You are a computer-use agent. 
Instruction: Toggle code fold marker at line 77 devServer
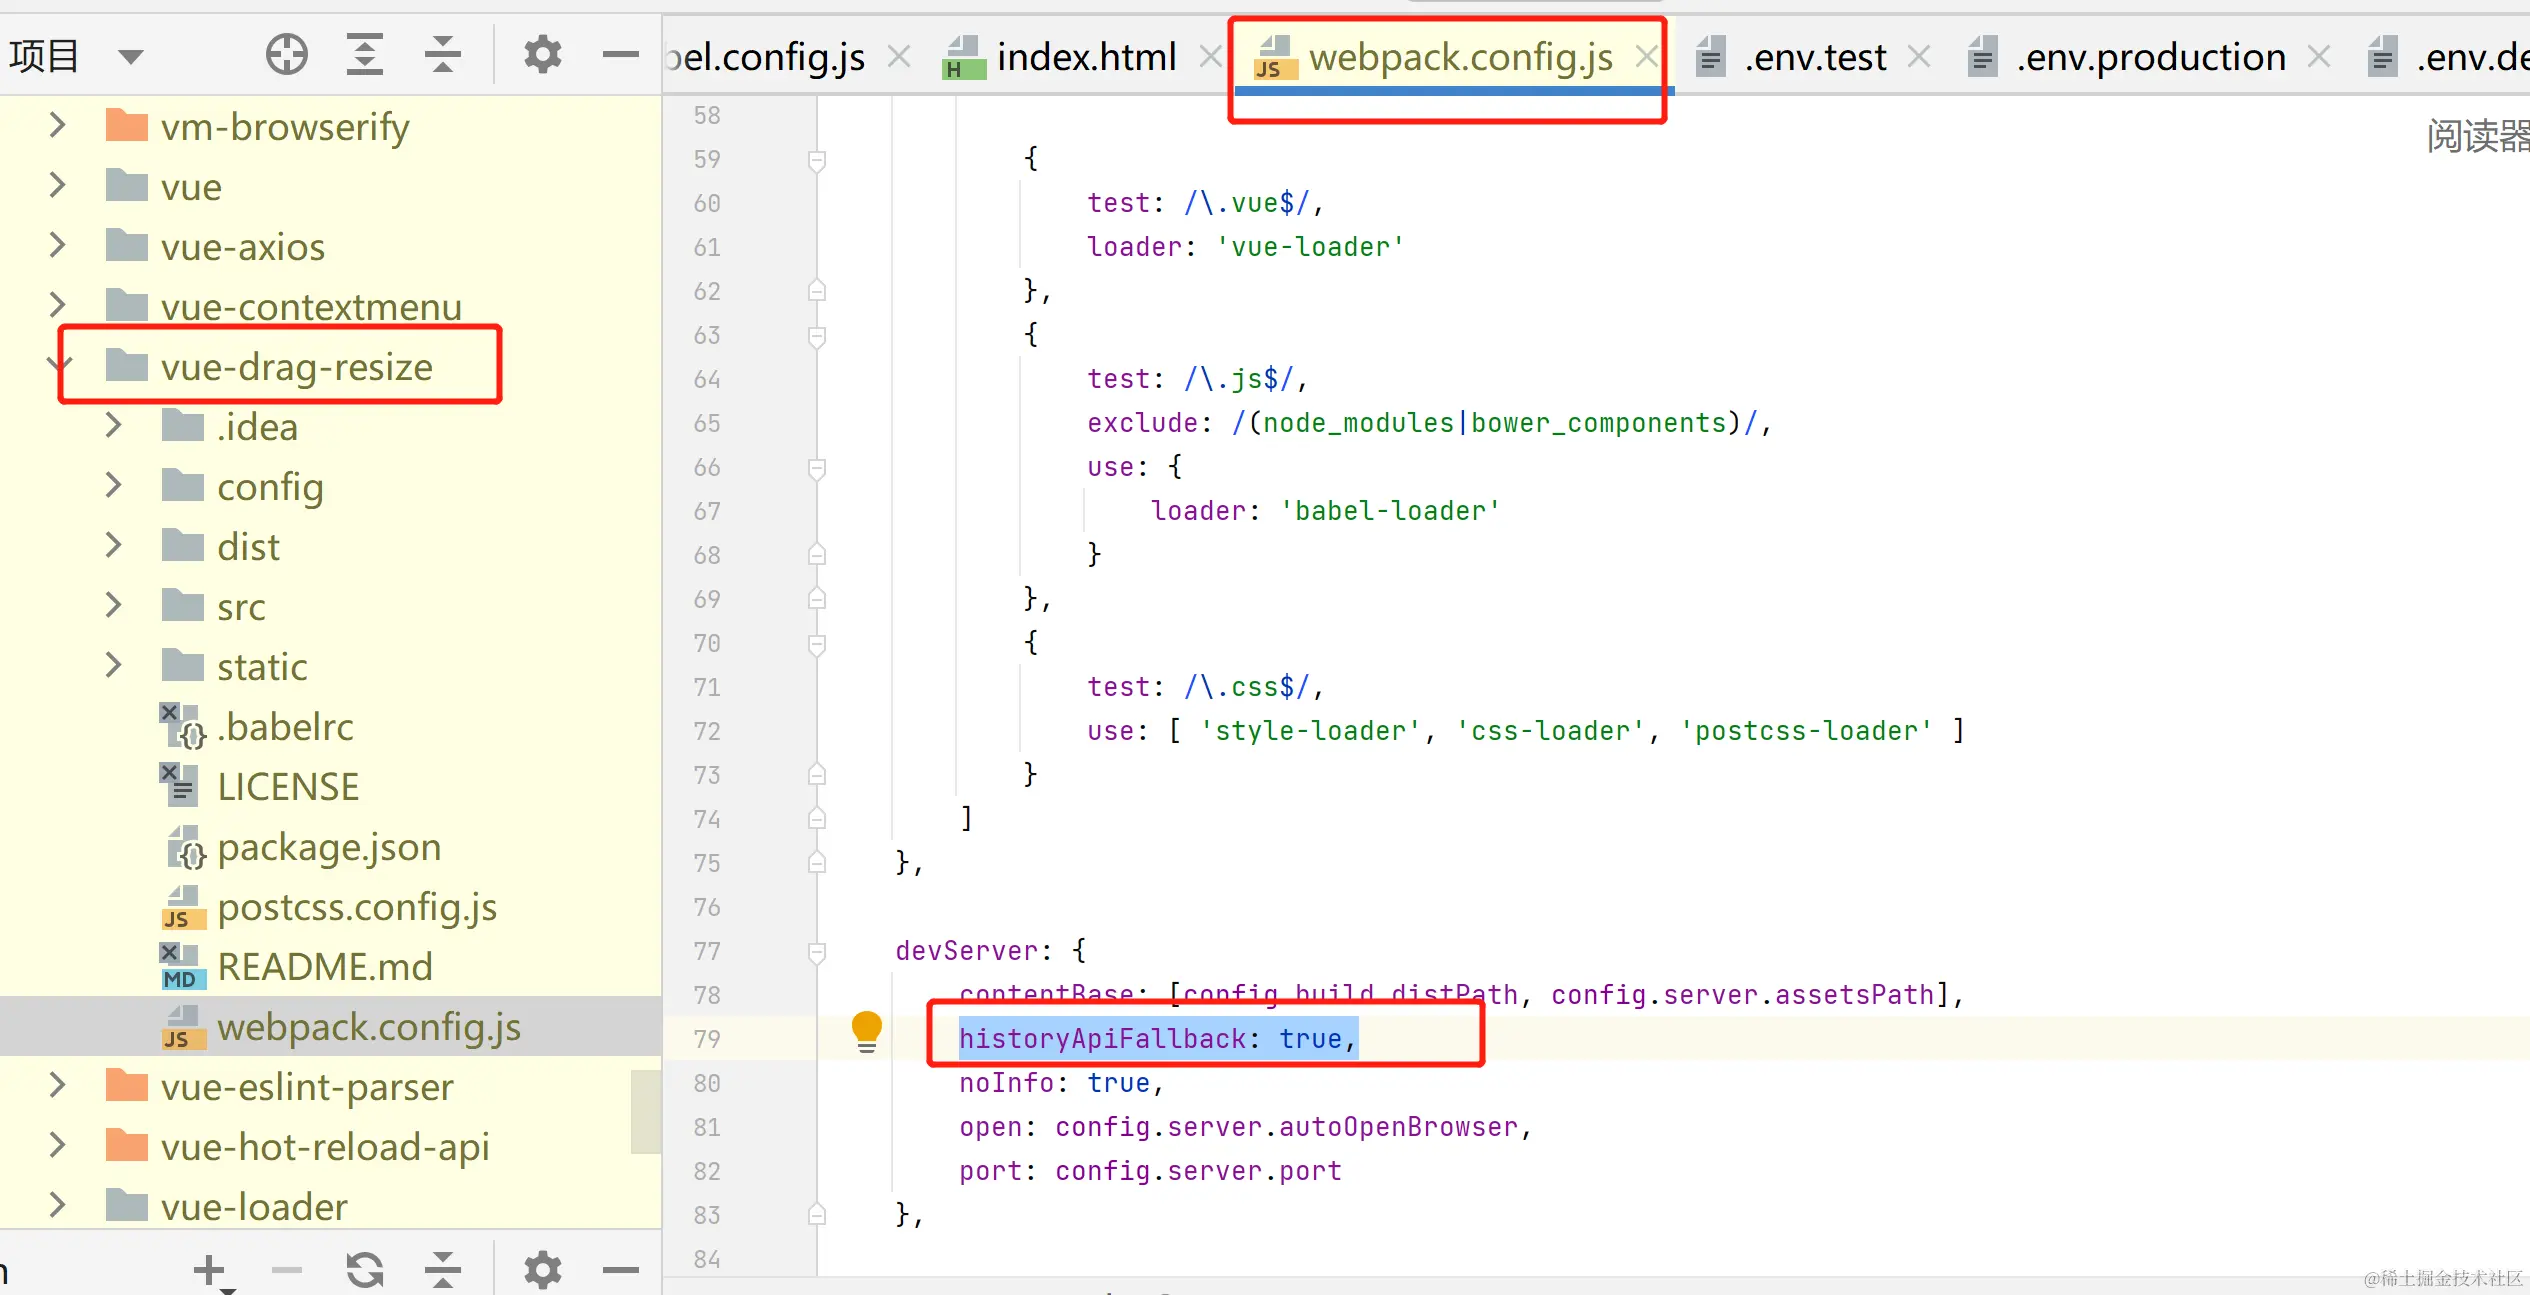[x=817, y=952]
